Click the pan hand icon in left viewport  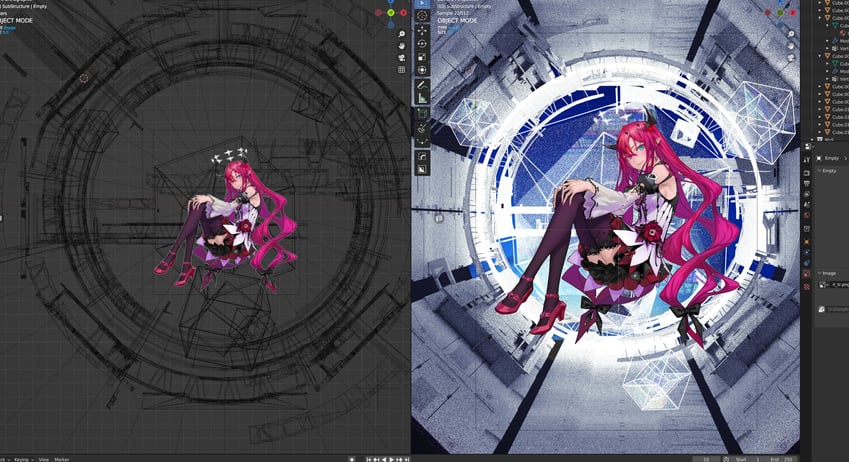coord(401,45)
